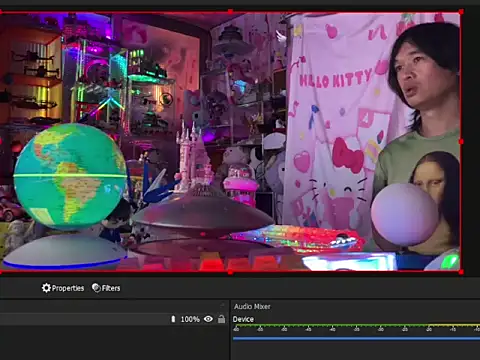480x360 pixels.
Task: Toggle the padlock to lock the source
Action: 221,319
